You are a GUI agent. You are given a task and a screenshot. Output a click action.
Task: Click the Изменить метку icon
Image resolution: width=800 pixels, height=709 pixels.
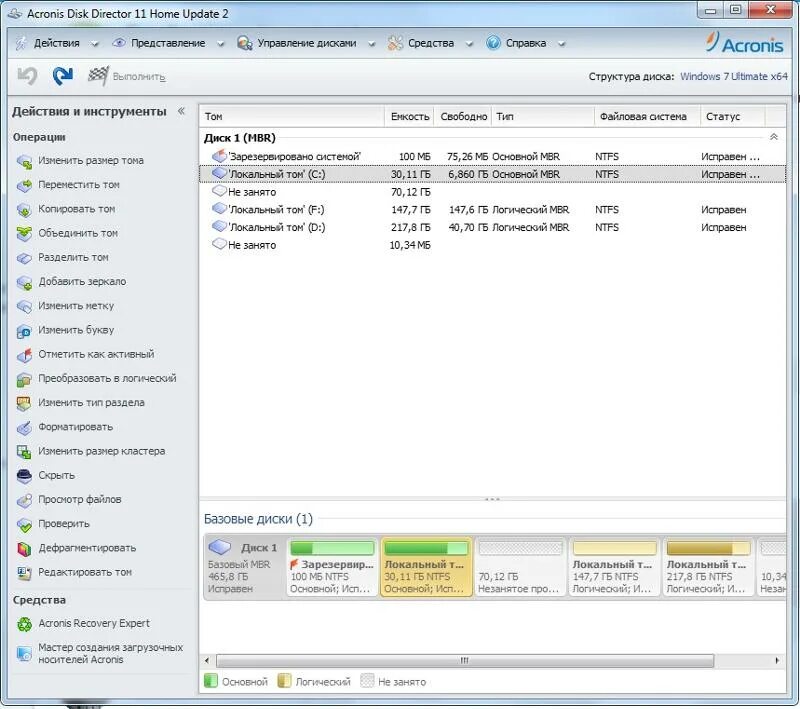click(24, 307)
